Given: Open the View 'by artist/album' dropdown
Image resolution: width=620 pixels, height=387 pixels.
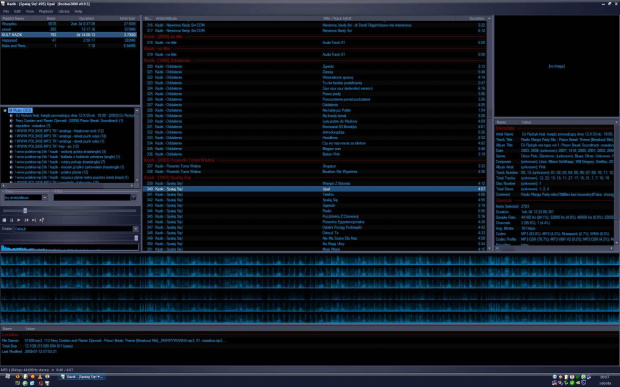Looking at the screenshot, I should click(44, 197).
